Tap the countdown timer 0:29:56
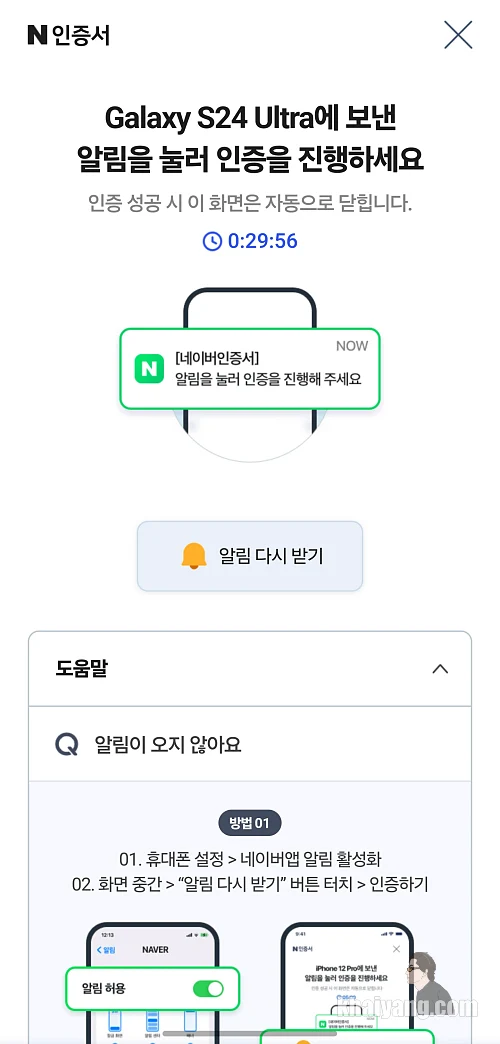The width and height of the screenshot is (500, 1044). [262, 241]
